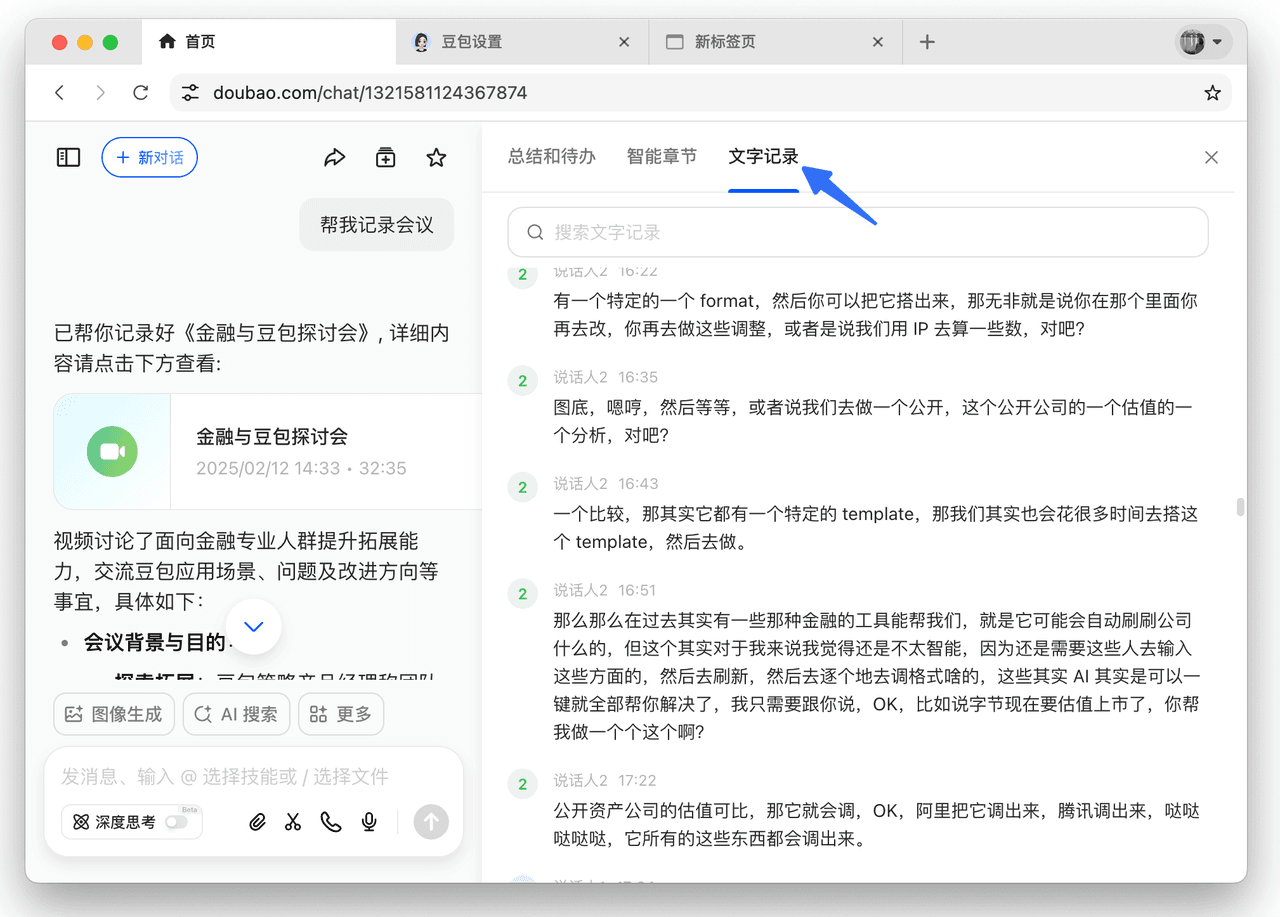
Task: Toggle the sidebar panel icon
Action: 68,157
